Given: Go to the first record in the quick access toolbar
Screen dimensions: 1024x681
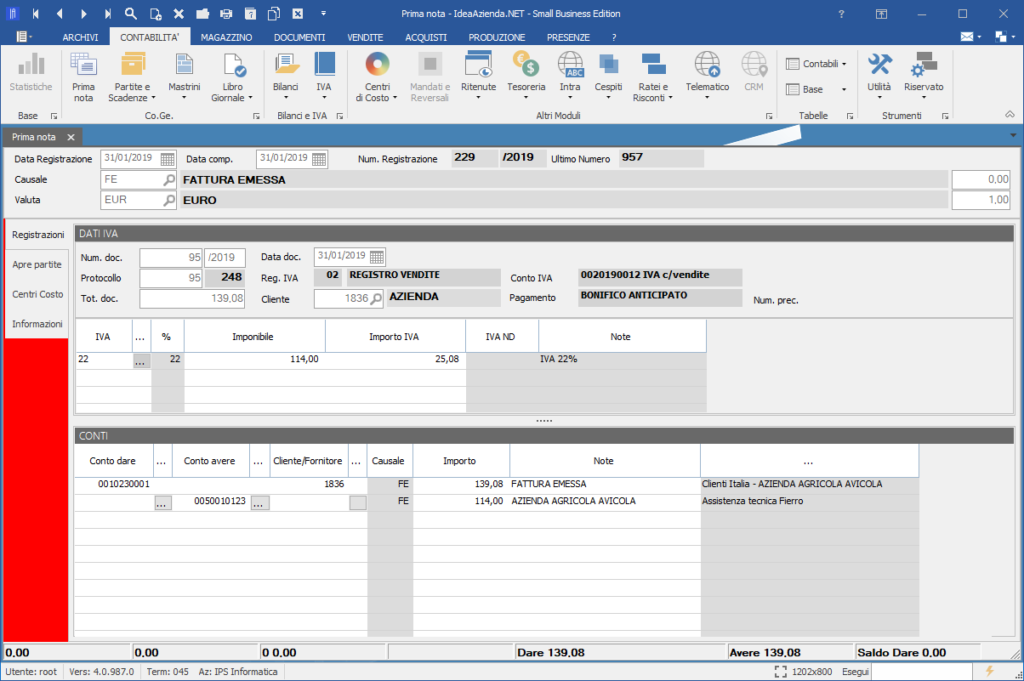Looking at the screenshot, I should click(x=35, y=14).
